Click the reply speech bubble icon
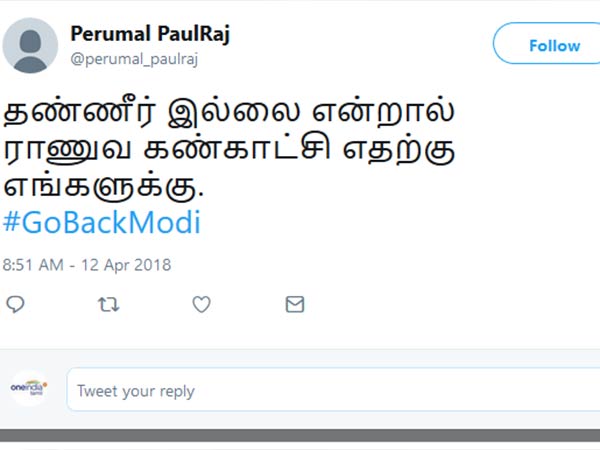Viewport: 600px width, 450px height. [x=15, y=304]
